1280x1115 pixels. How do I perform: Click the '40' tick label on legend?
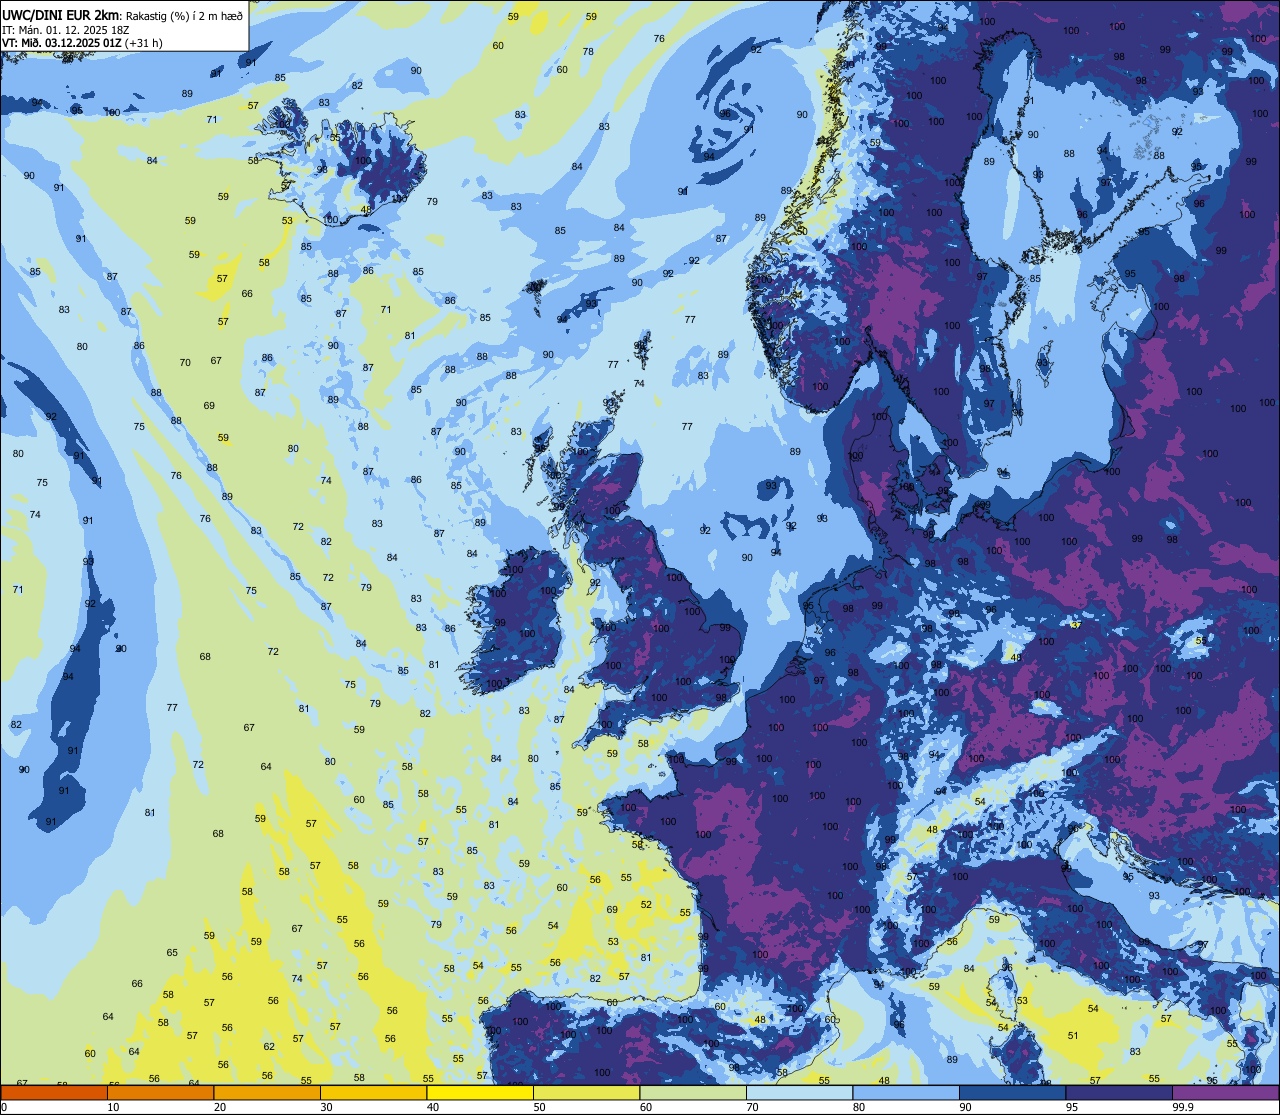(433, 1107)
